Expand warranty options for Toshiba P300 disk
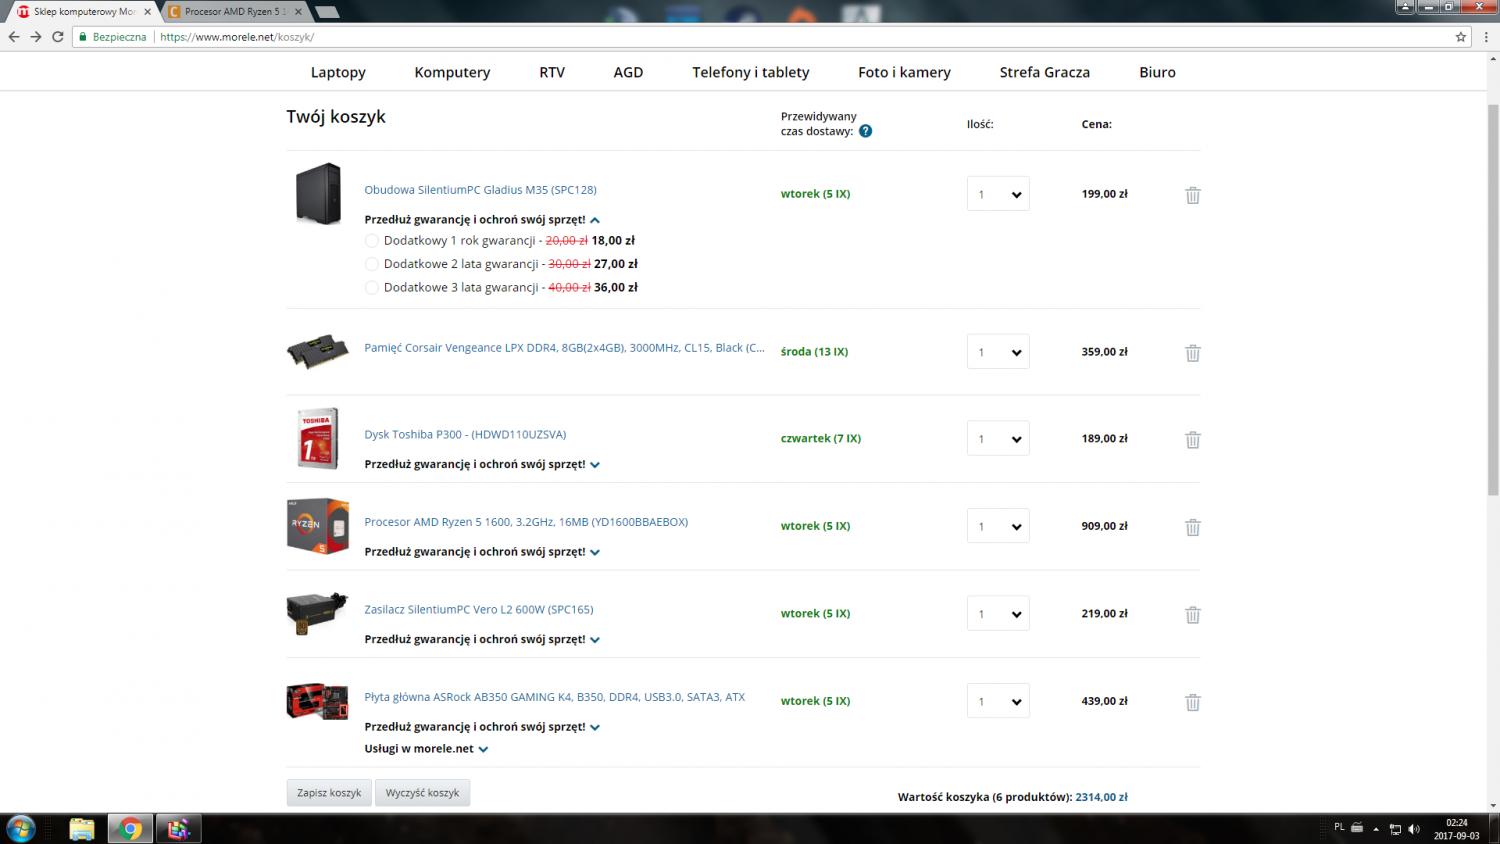1500x844 pixels. click(x=595, y=465)
